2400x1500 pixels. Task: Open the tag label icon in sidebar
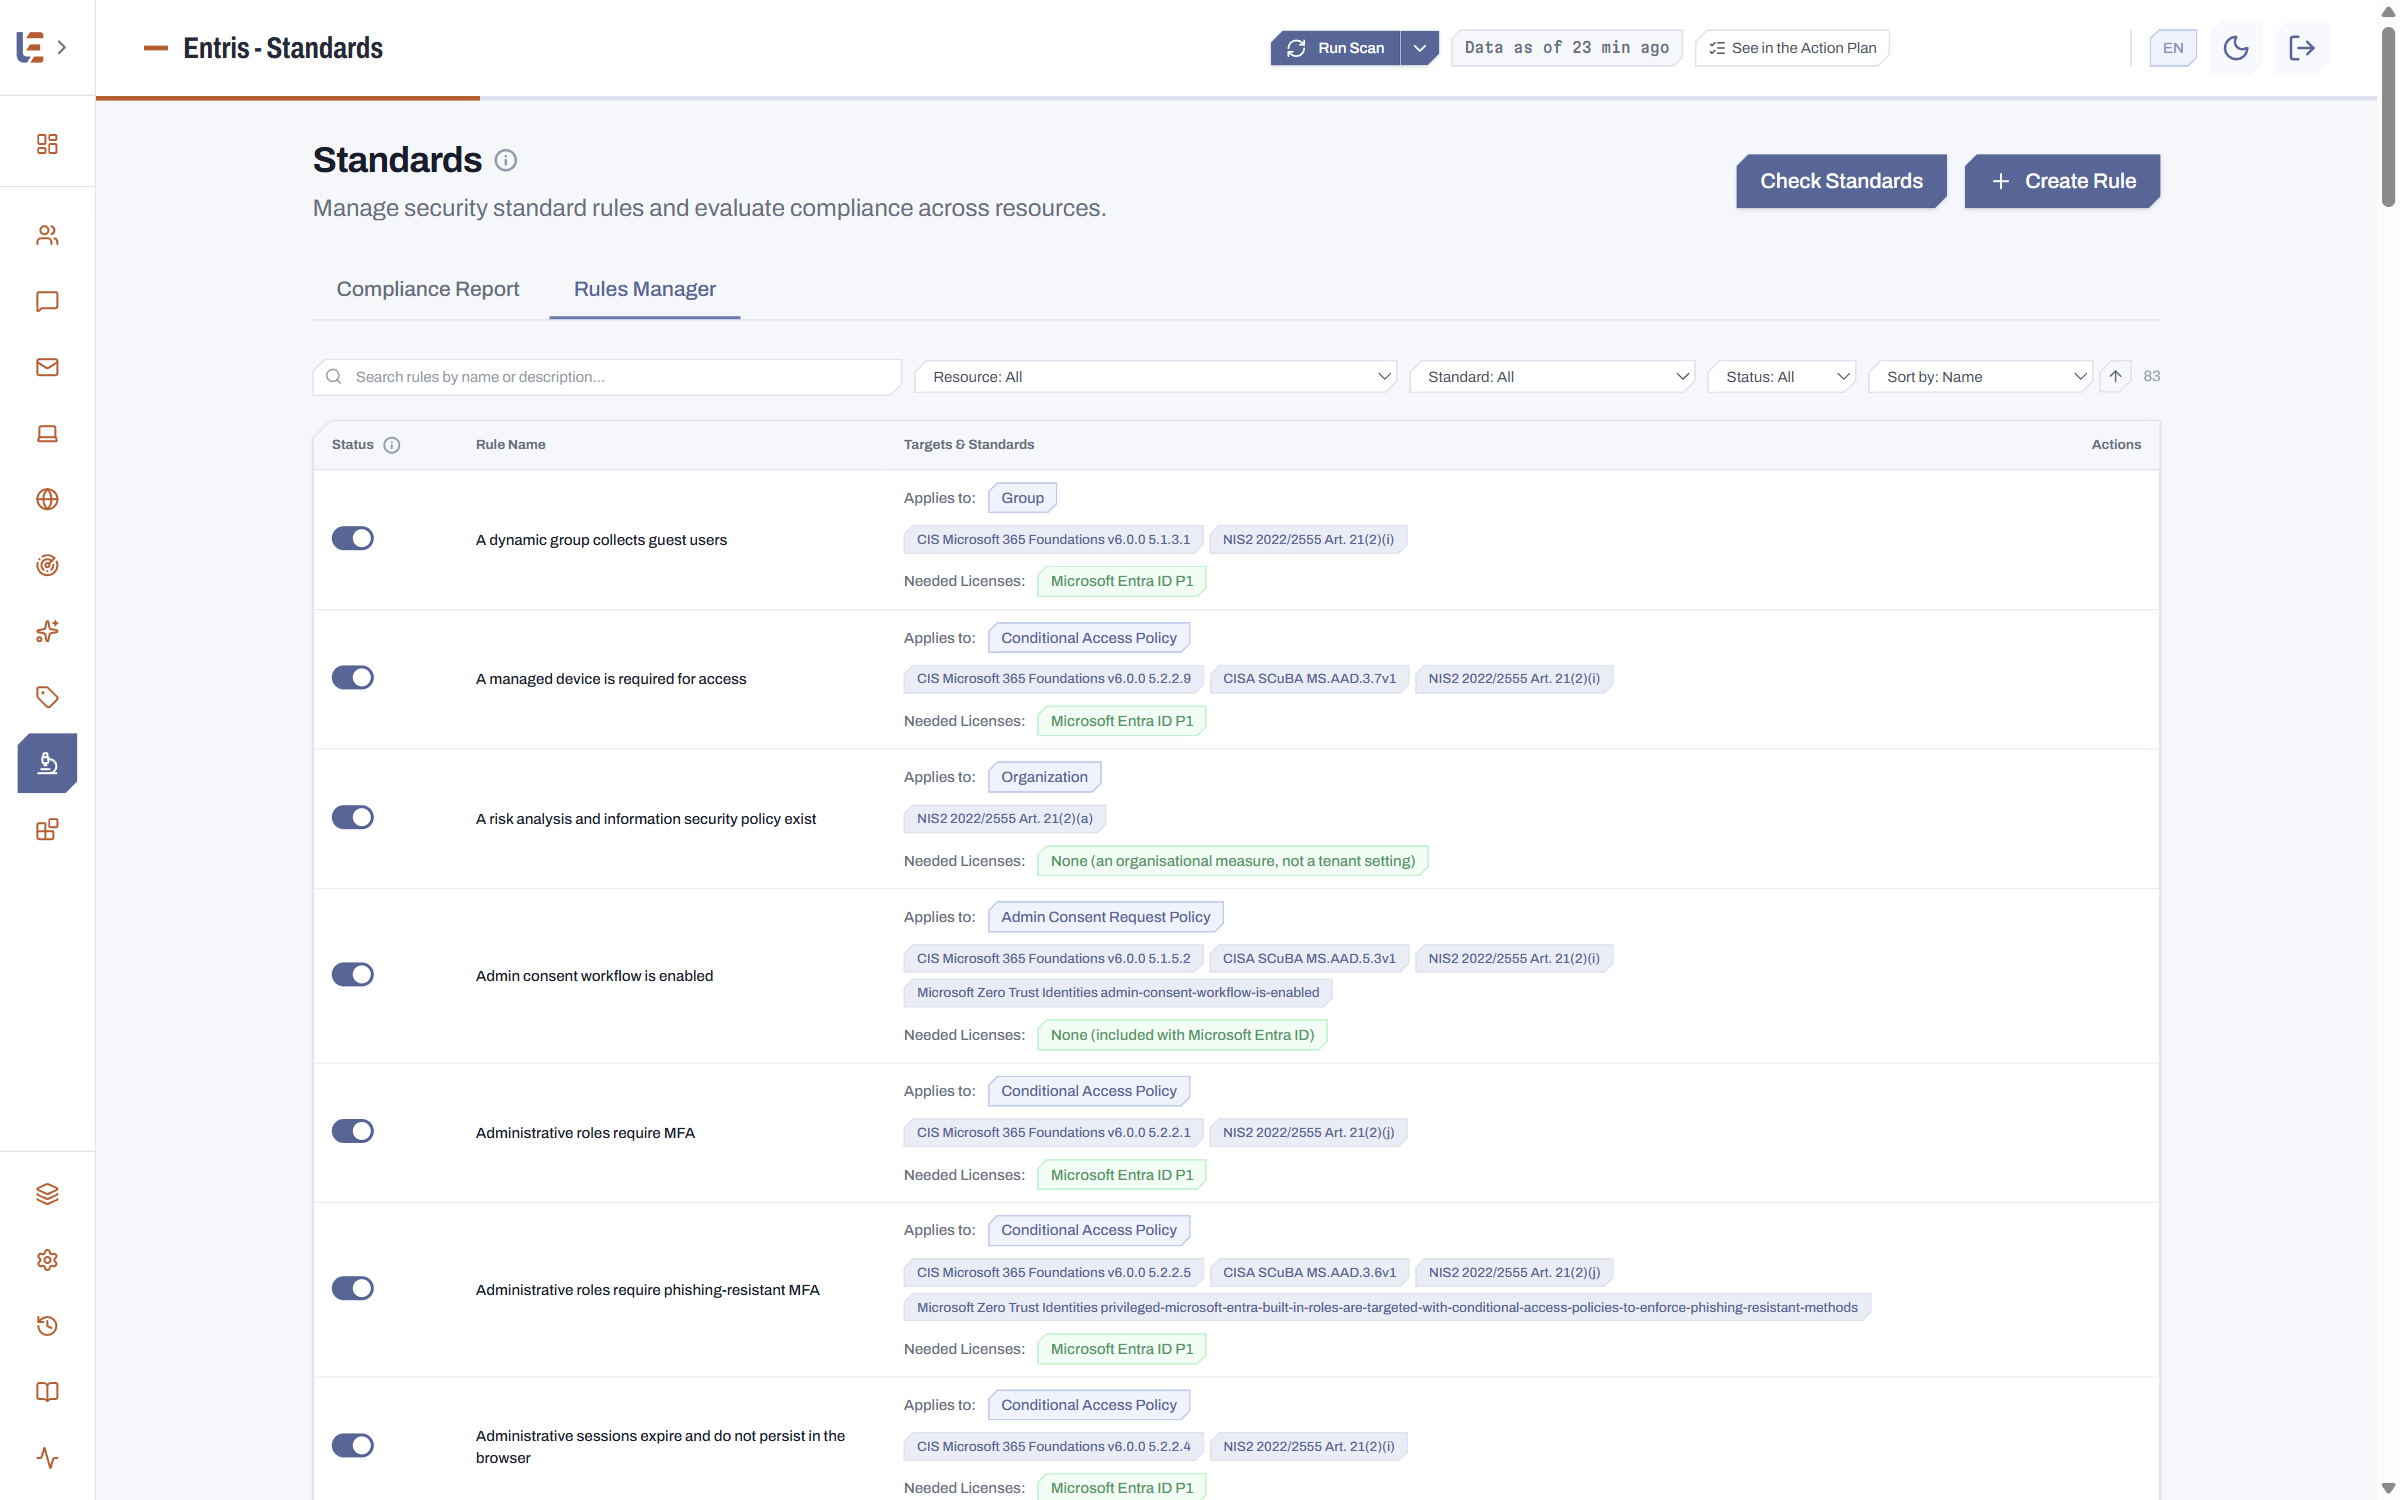click(x=47, y=697)
